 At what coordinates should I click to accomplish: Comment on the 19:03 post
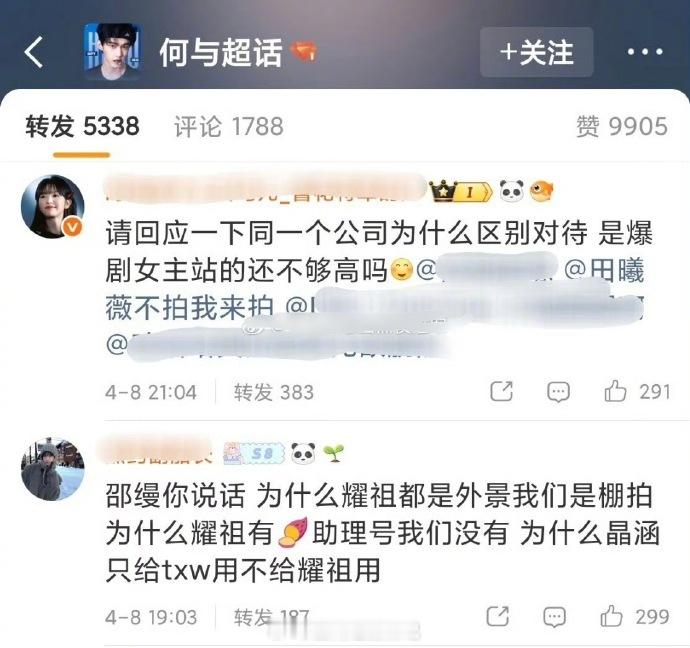[554, 617]
